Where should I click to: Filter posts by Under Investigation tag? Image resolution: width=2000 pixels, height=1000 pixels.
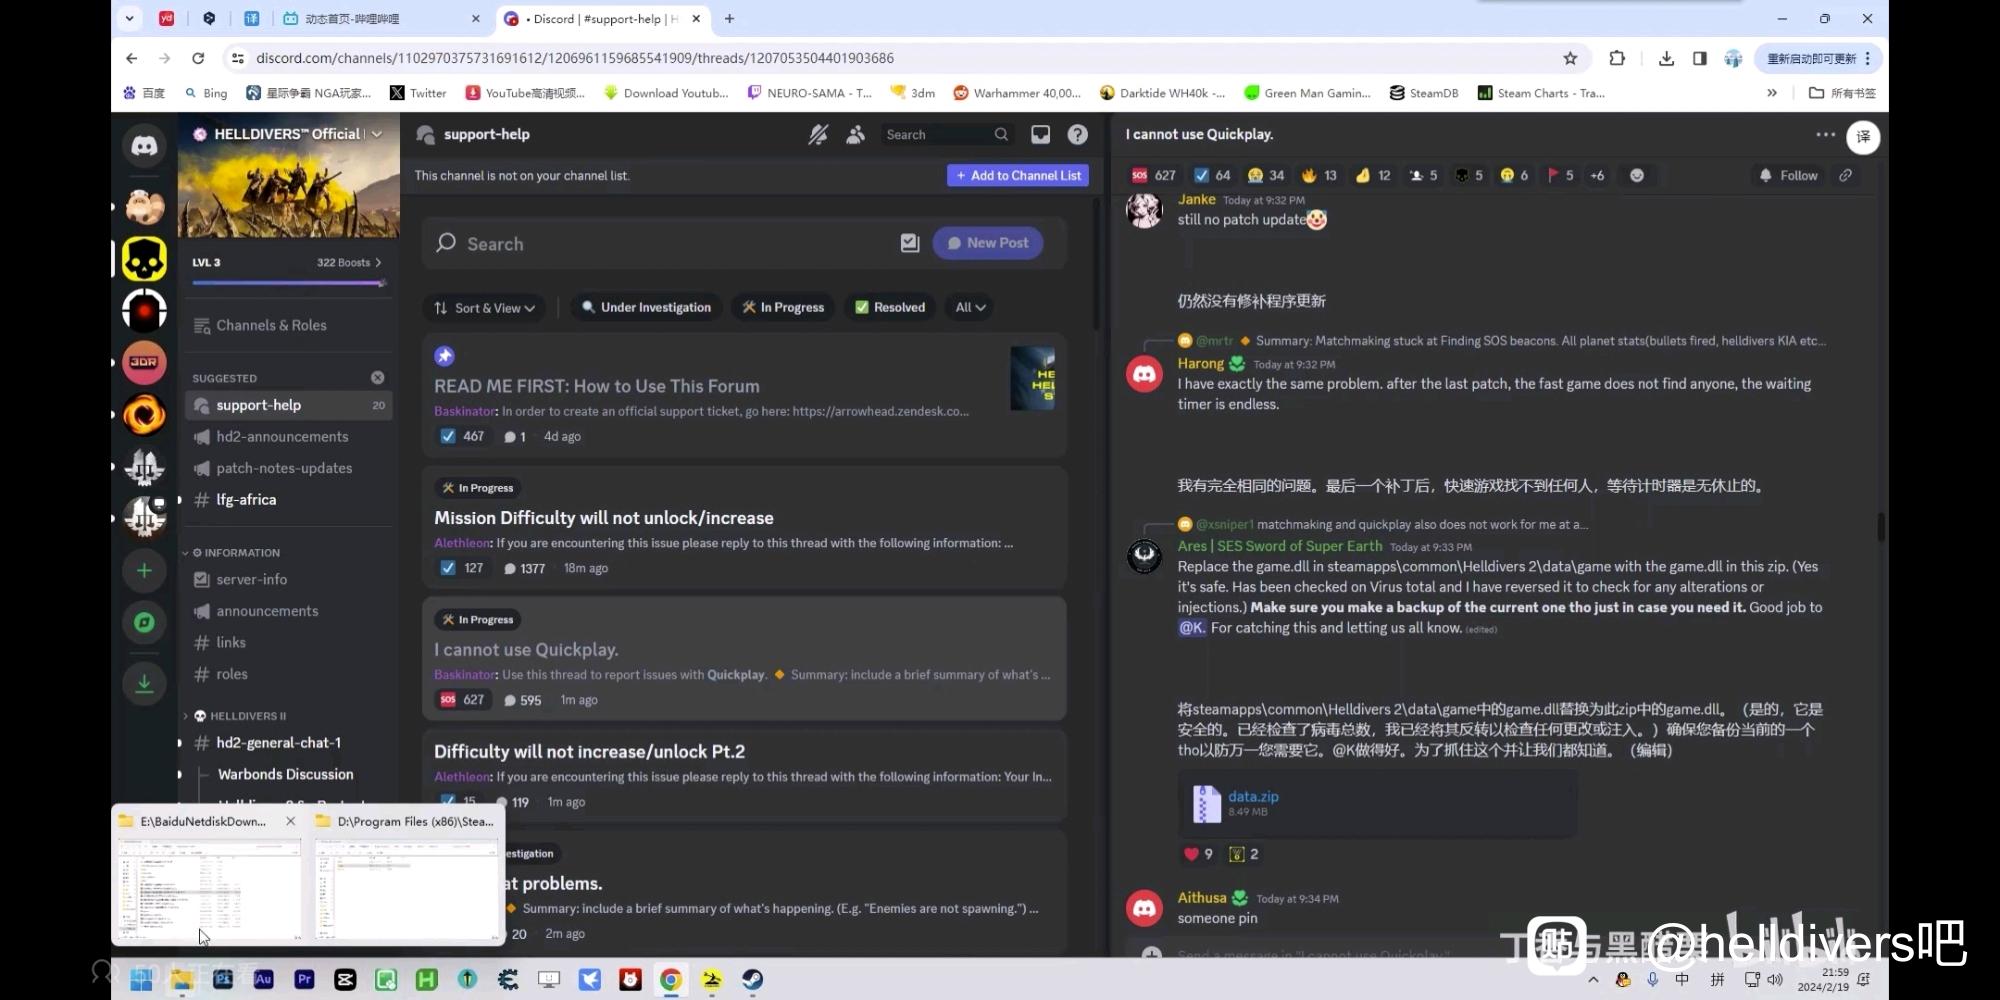(646, 307)
